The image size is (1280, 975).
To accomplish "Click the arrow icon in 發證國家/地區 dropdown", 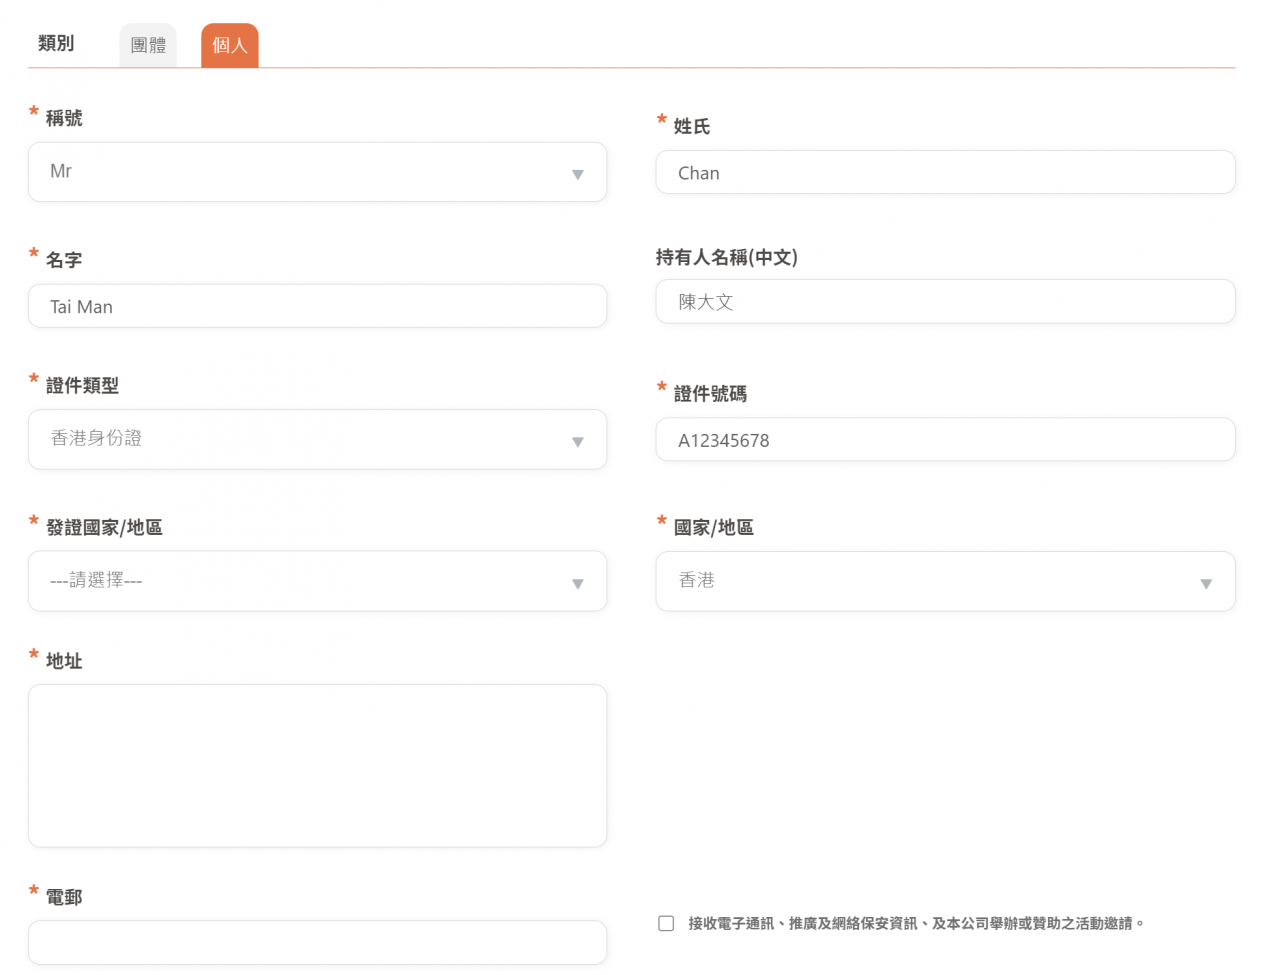I will tap(577, 583).
